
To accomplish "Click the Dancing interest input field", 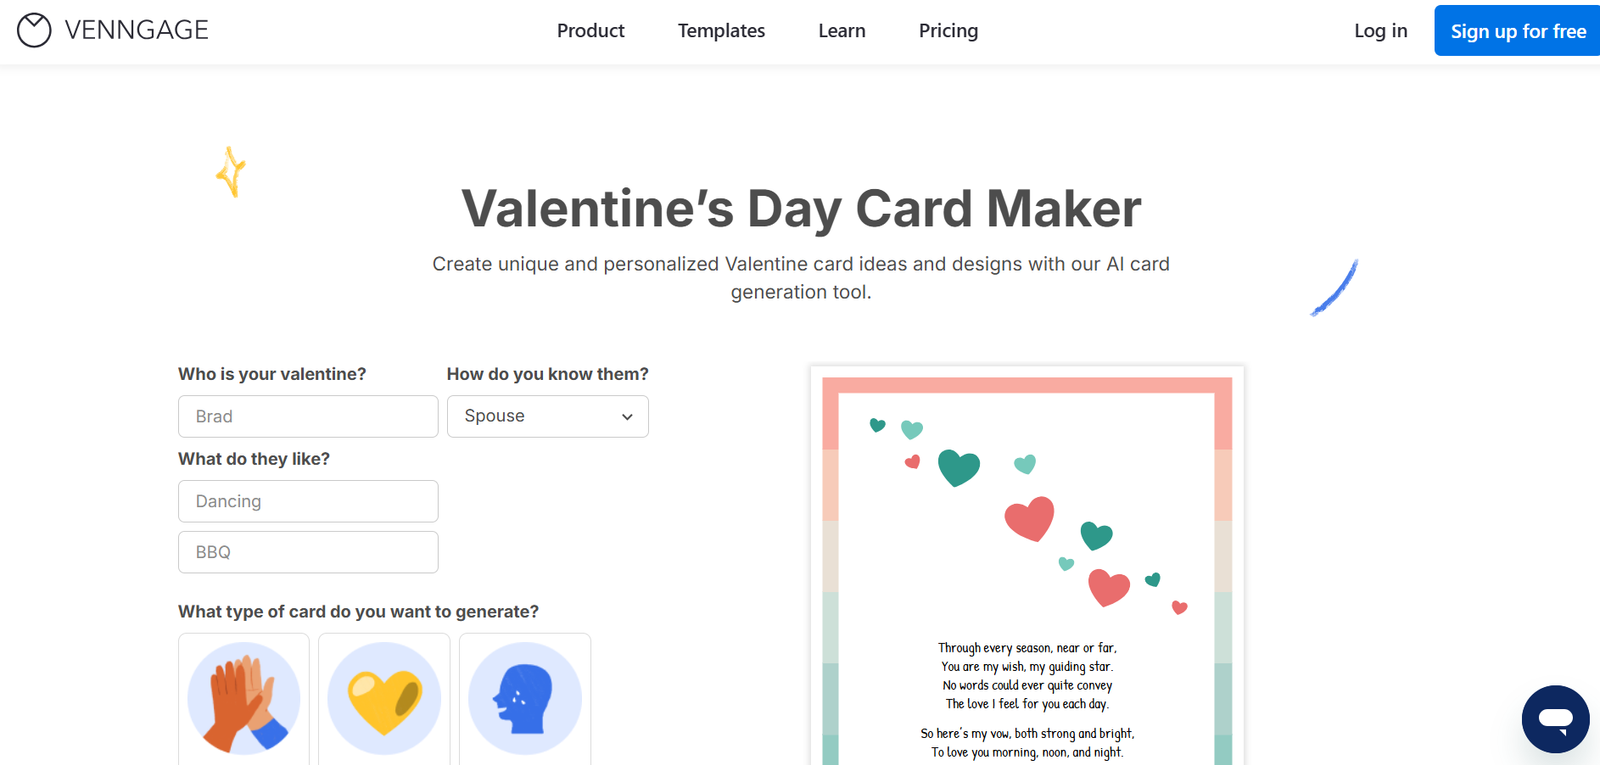I will pos(308,501).
